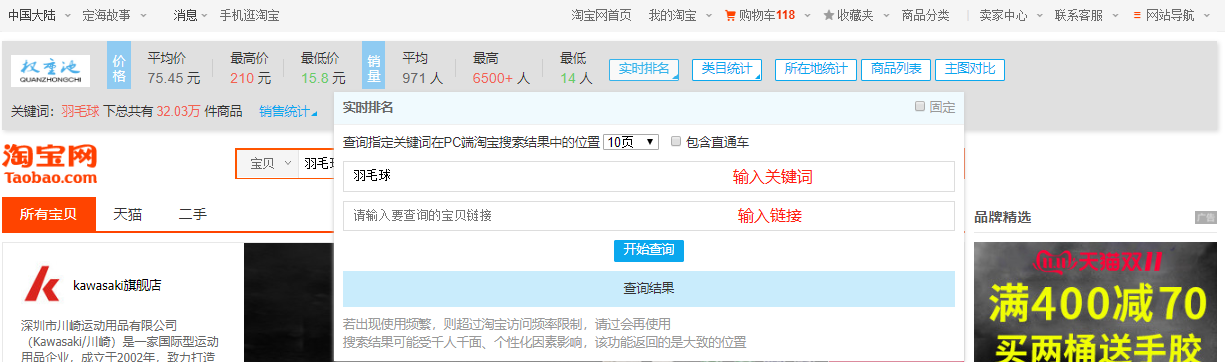
Task: Switch to the 天猫 tab
Action: click(x=127, y=214)
